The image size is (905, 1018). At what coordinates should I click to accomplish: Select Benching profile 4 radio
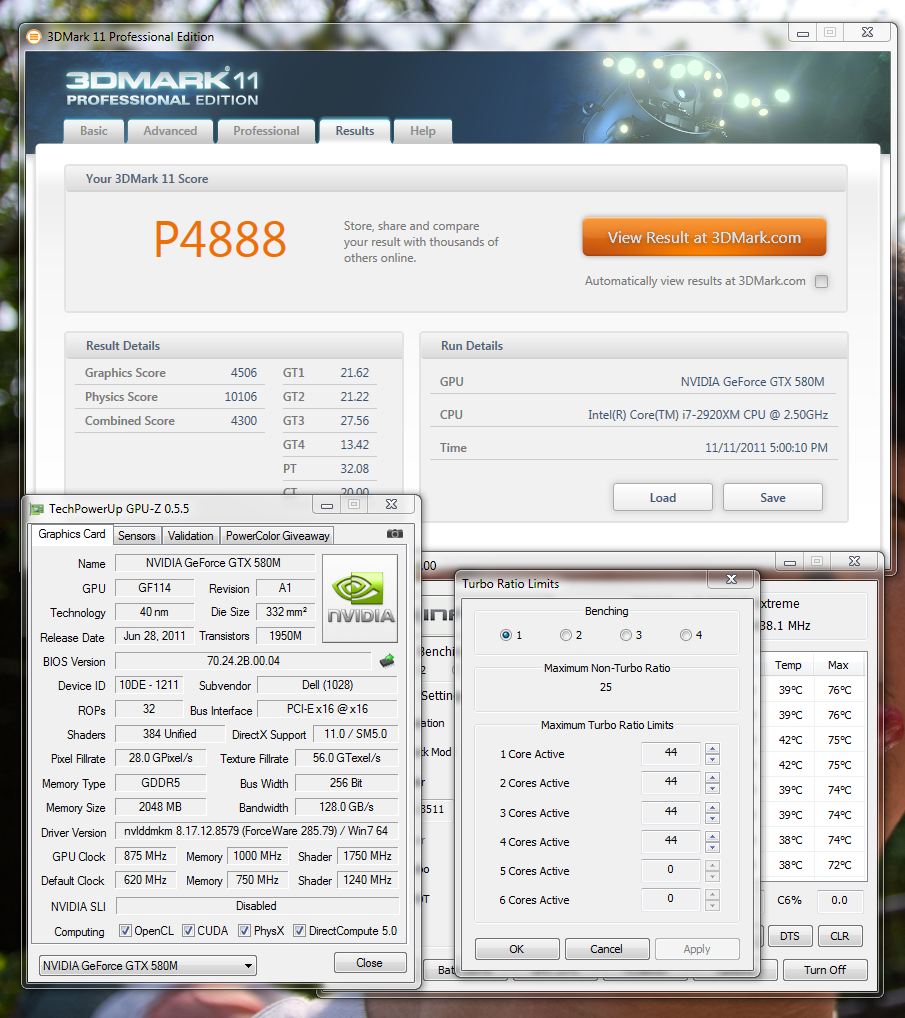pos(686,635)
